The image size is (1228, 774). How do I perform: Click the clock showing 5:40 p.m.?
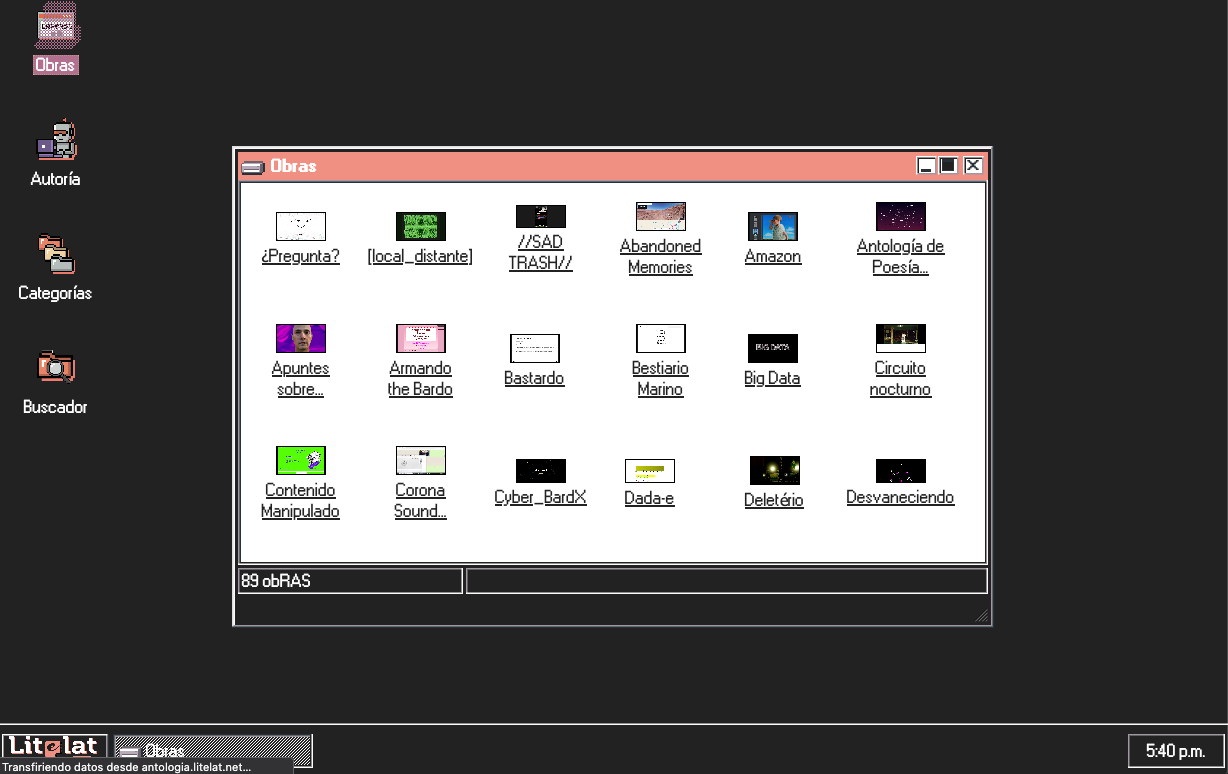click(1175, 750)
